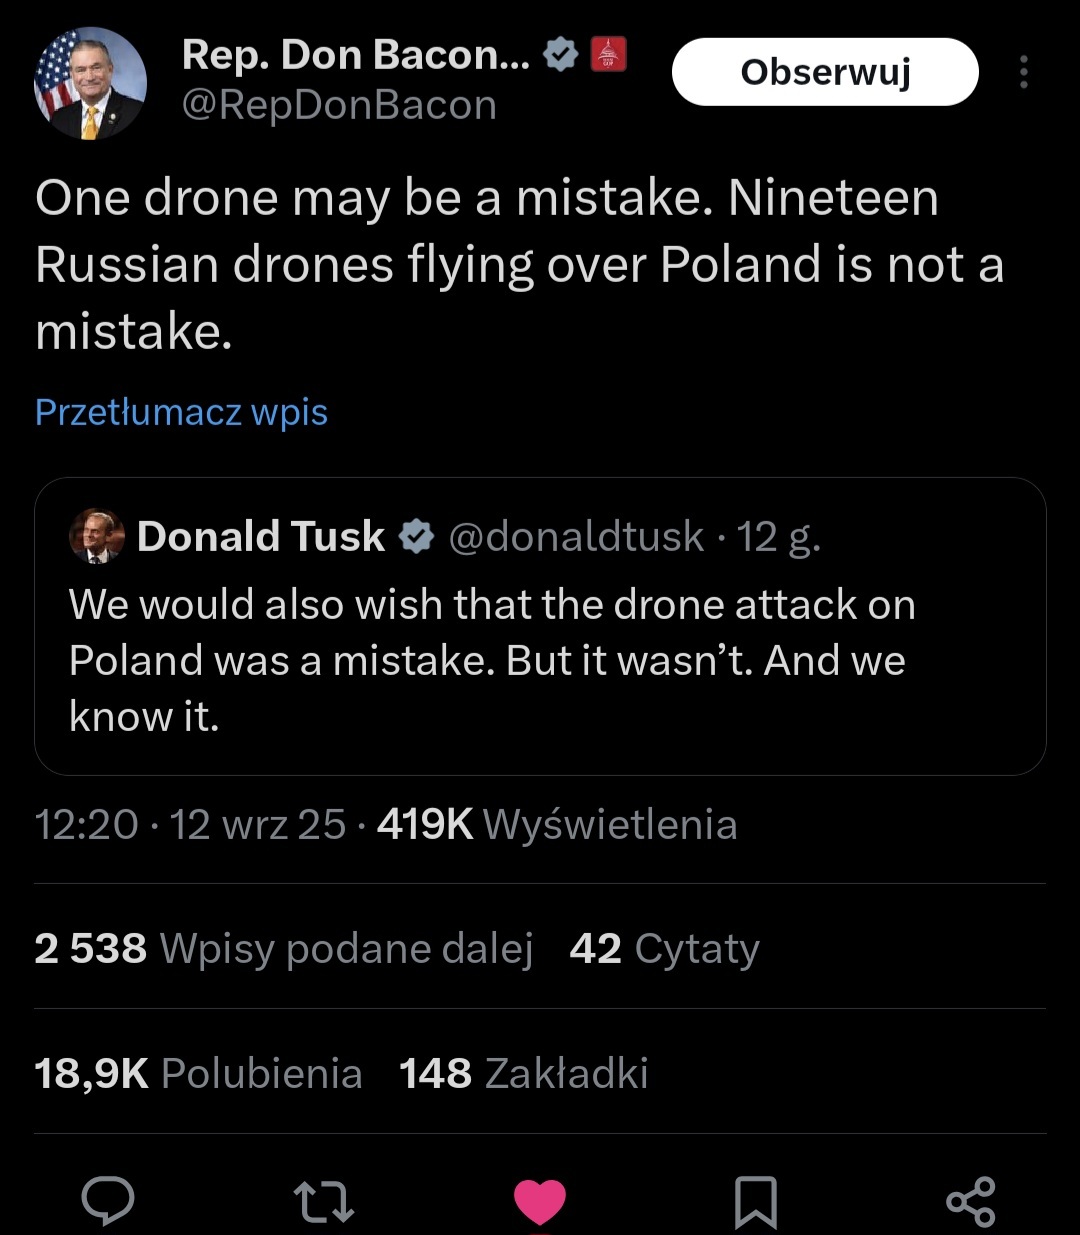The image size is (1080, 1235).
Task: Click Przetłumacz wpis translate link
Action: click(181, 412)
